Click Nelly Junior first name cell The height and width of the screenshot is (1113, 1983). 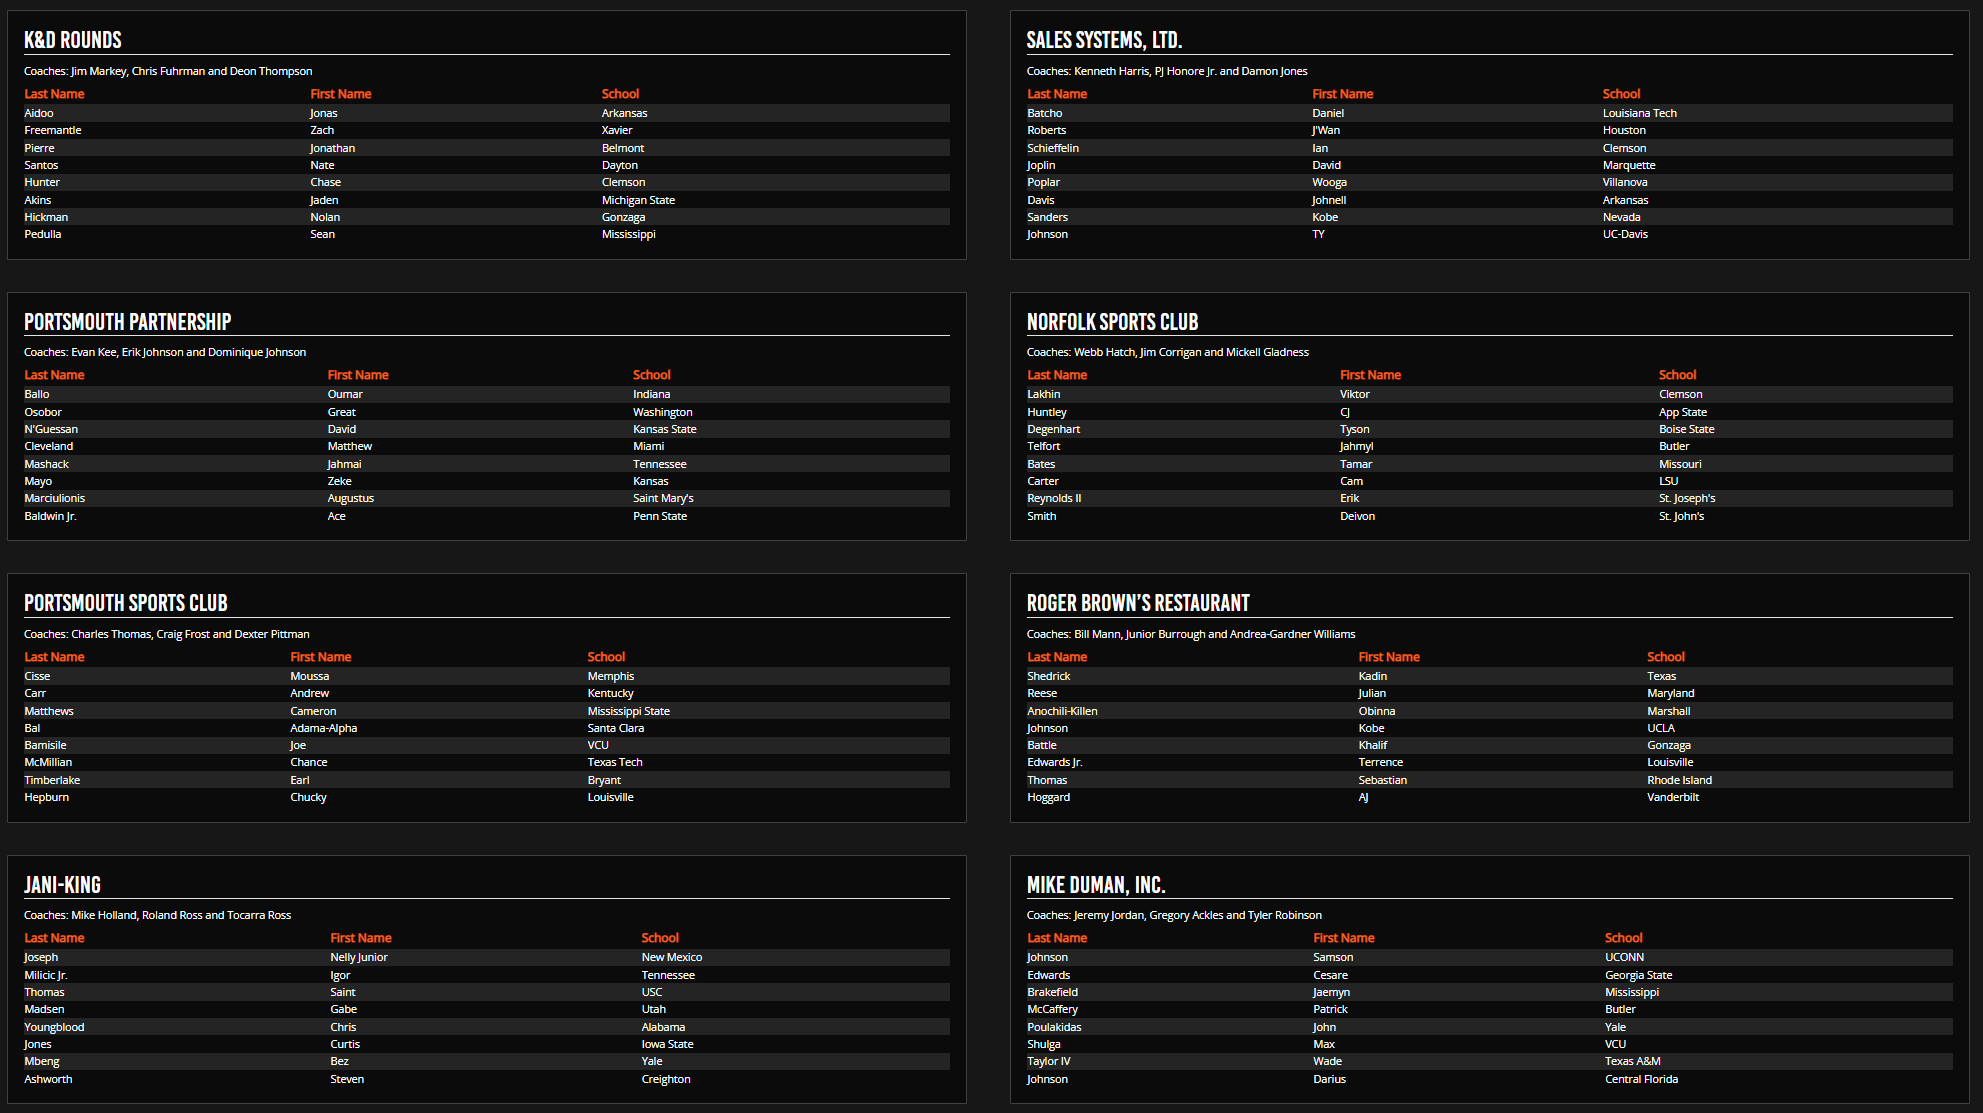coord(359,957)
